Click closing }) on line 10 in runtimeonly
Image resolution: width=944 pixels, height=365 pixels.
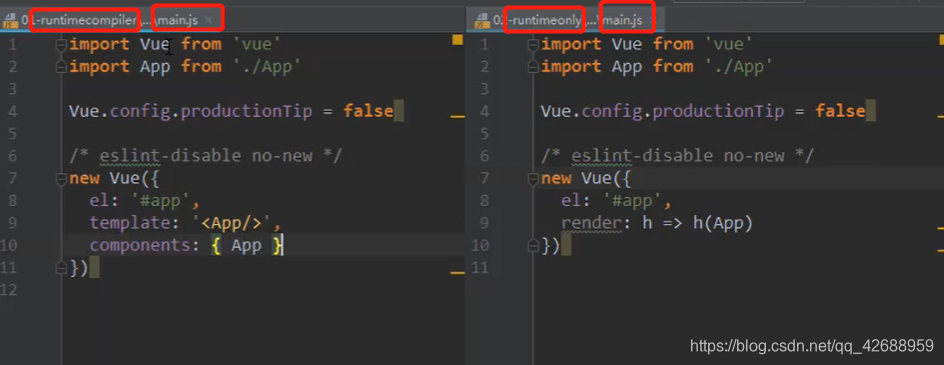[550, 246]
